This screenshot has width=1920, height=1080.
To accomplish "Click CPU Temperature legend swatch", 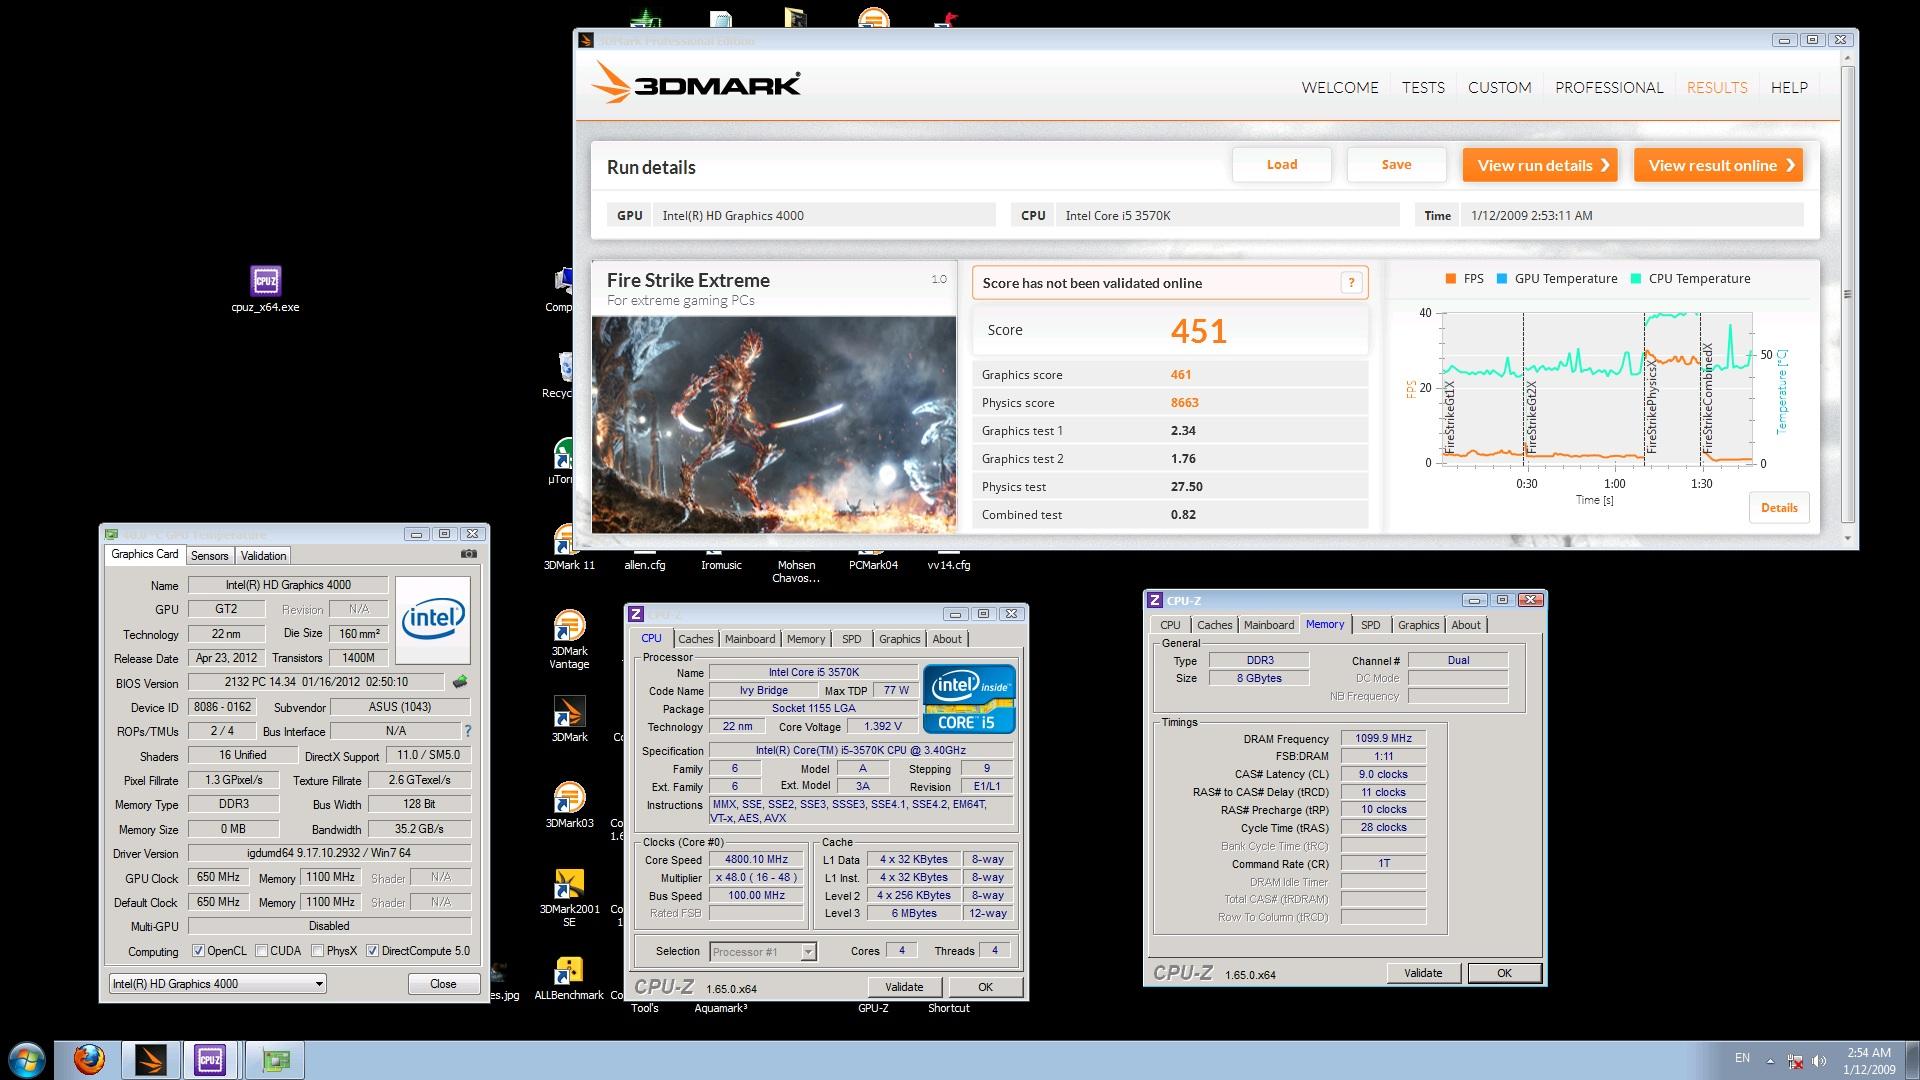I will (x=1635, y=279).
